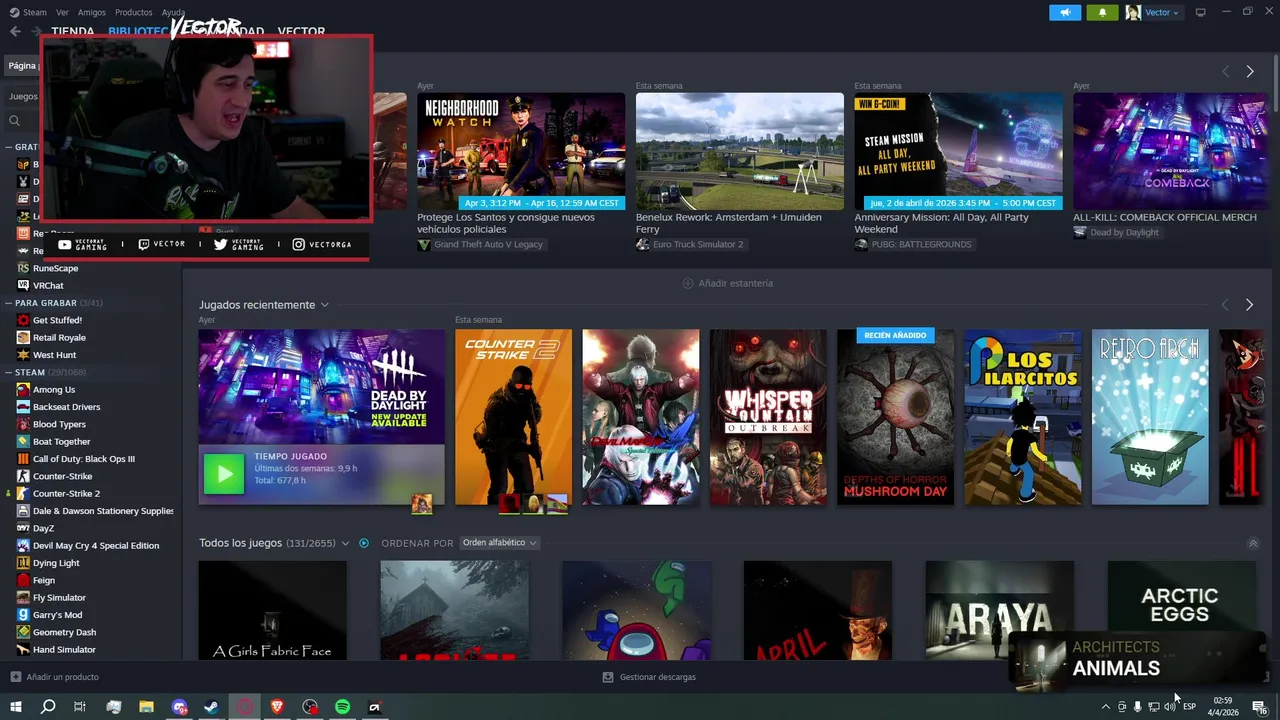
Task: Play Dead by Daylight green button
Action: pyautogui.click(x=224, y=474)
